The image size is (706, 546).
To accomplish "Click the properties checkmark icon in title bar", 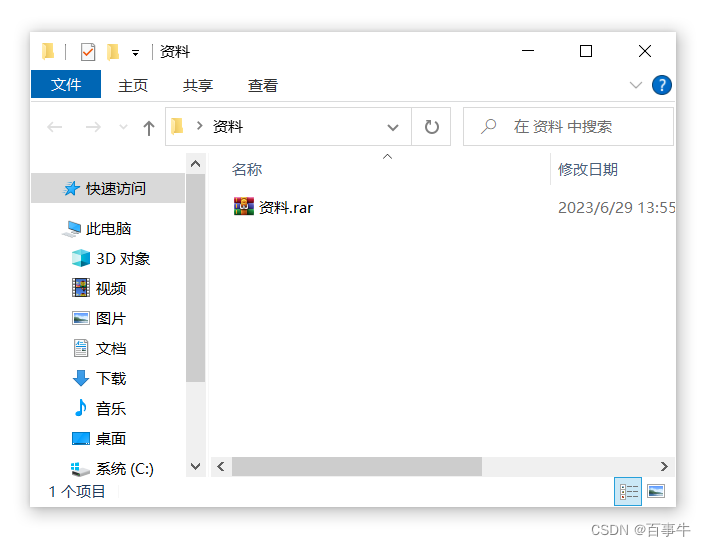I will (x=88, y=52).
